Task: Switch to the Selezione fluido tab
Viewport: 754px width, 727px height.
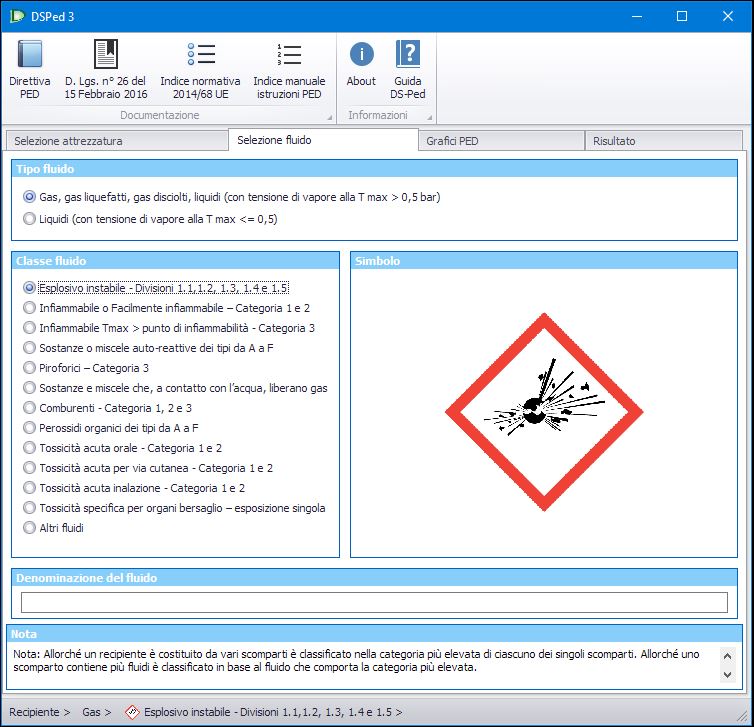Action: pos(323,140)
